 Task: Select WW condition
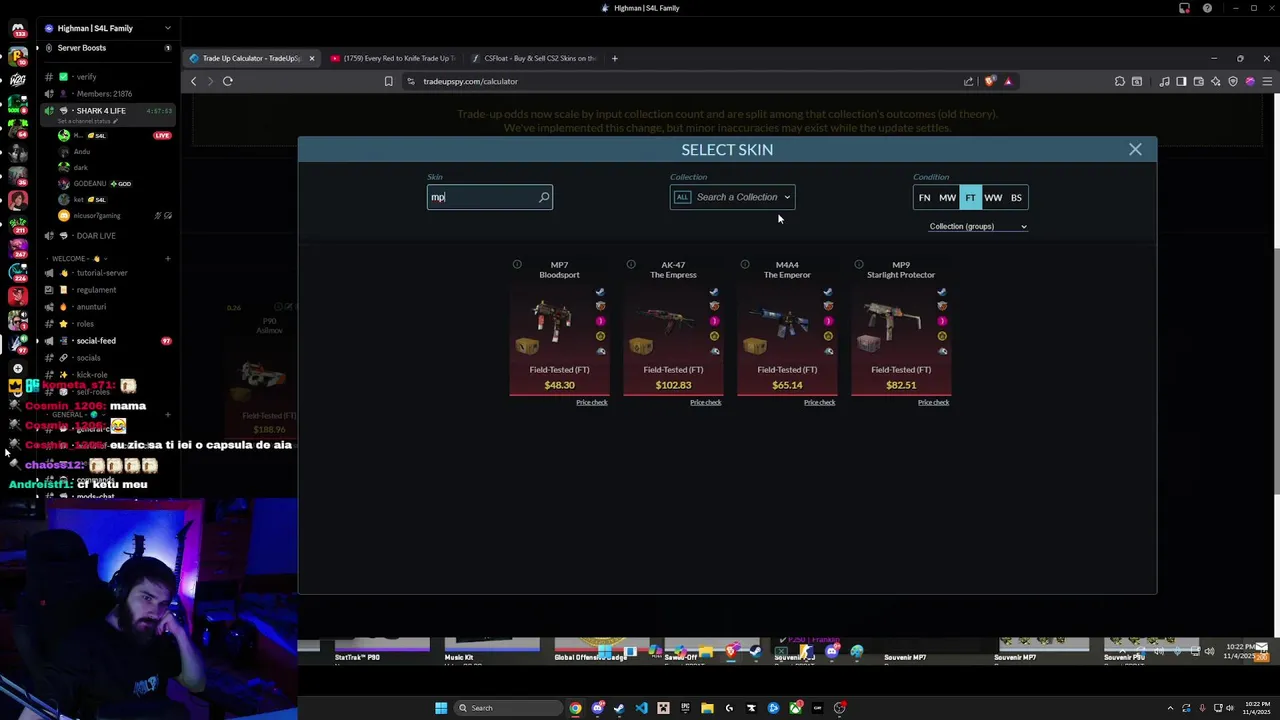point(993,198)
